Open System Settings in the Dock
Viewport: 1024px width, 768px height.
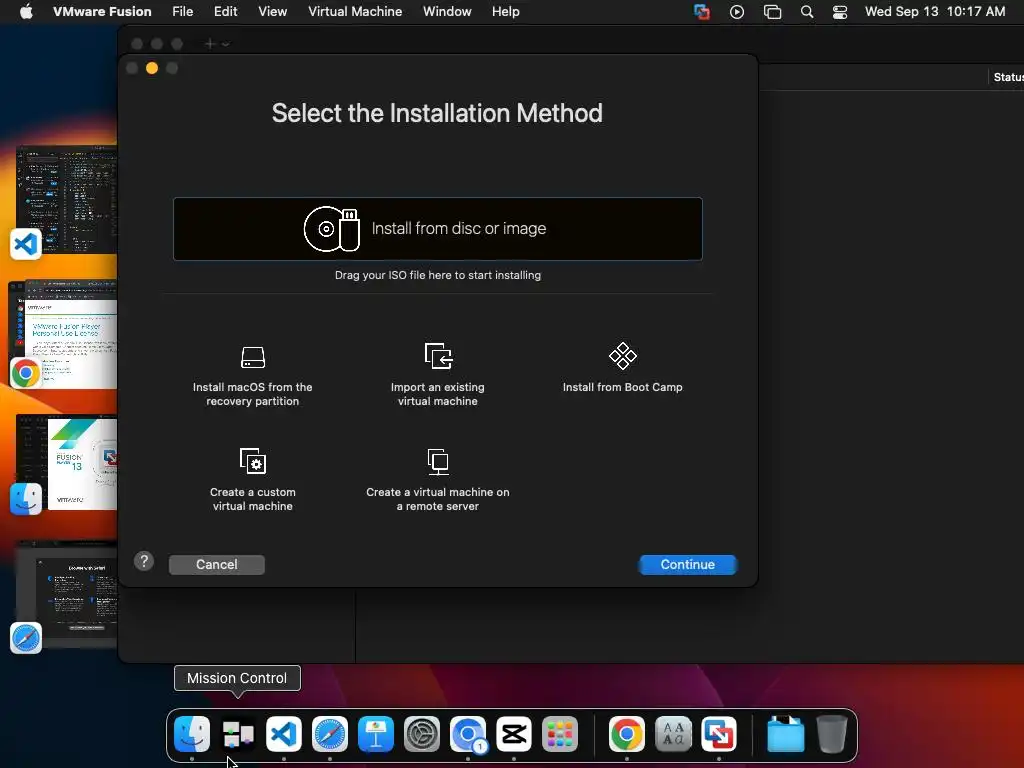tap(422, 734)
